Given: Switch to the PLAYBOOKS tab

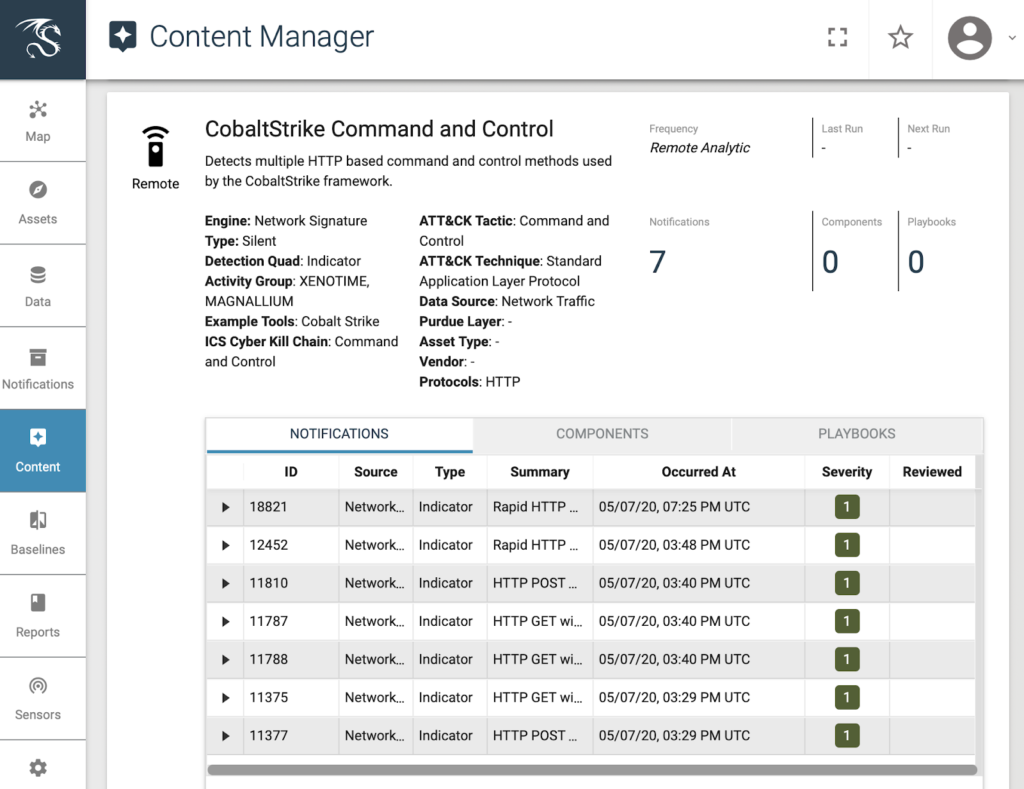Looking at the screenshot, I should coord(857,434).
